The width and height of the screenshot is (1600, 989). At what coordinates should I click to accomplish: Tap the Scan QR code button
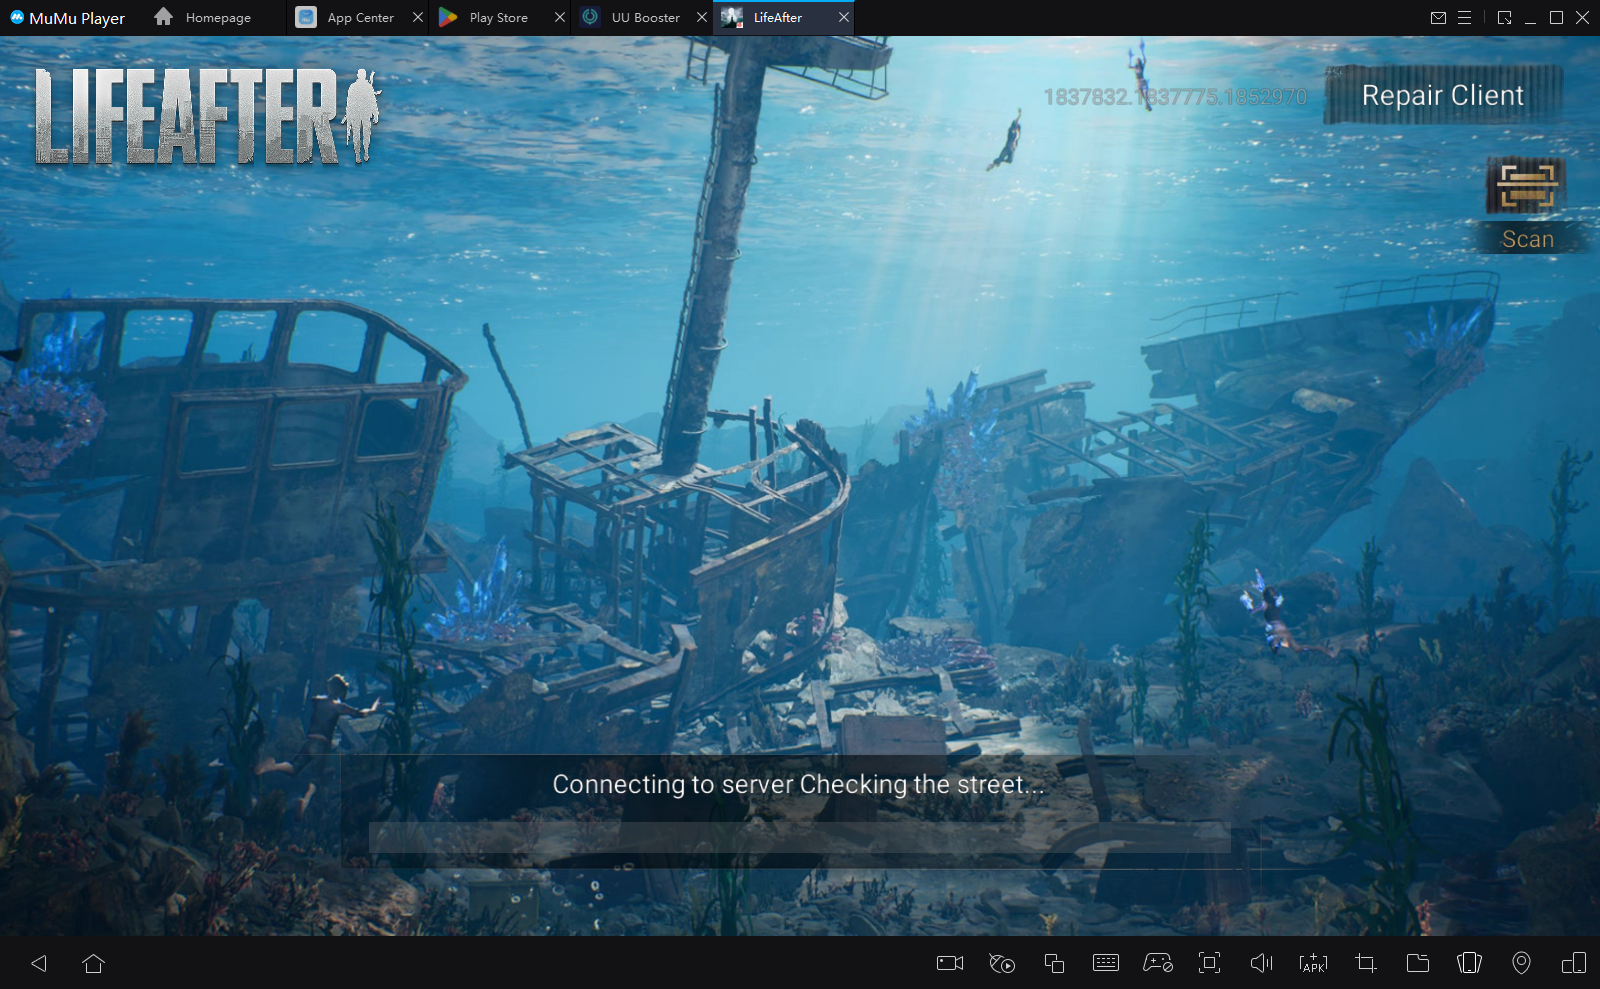[x=1526, y=204]
